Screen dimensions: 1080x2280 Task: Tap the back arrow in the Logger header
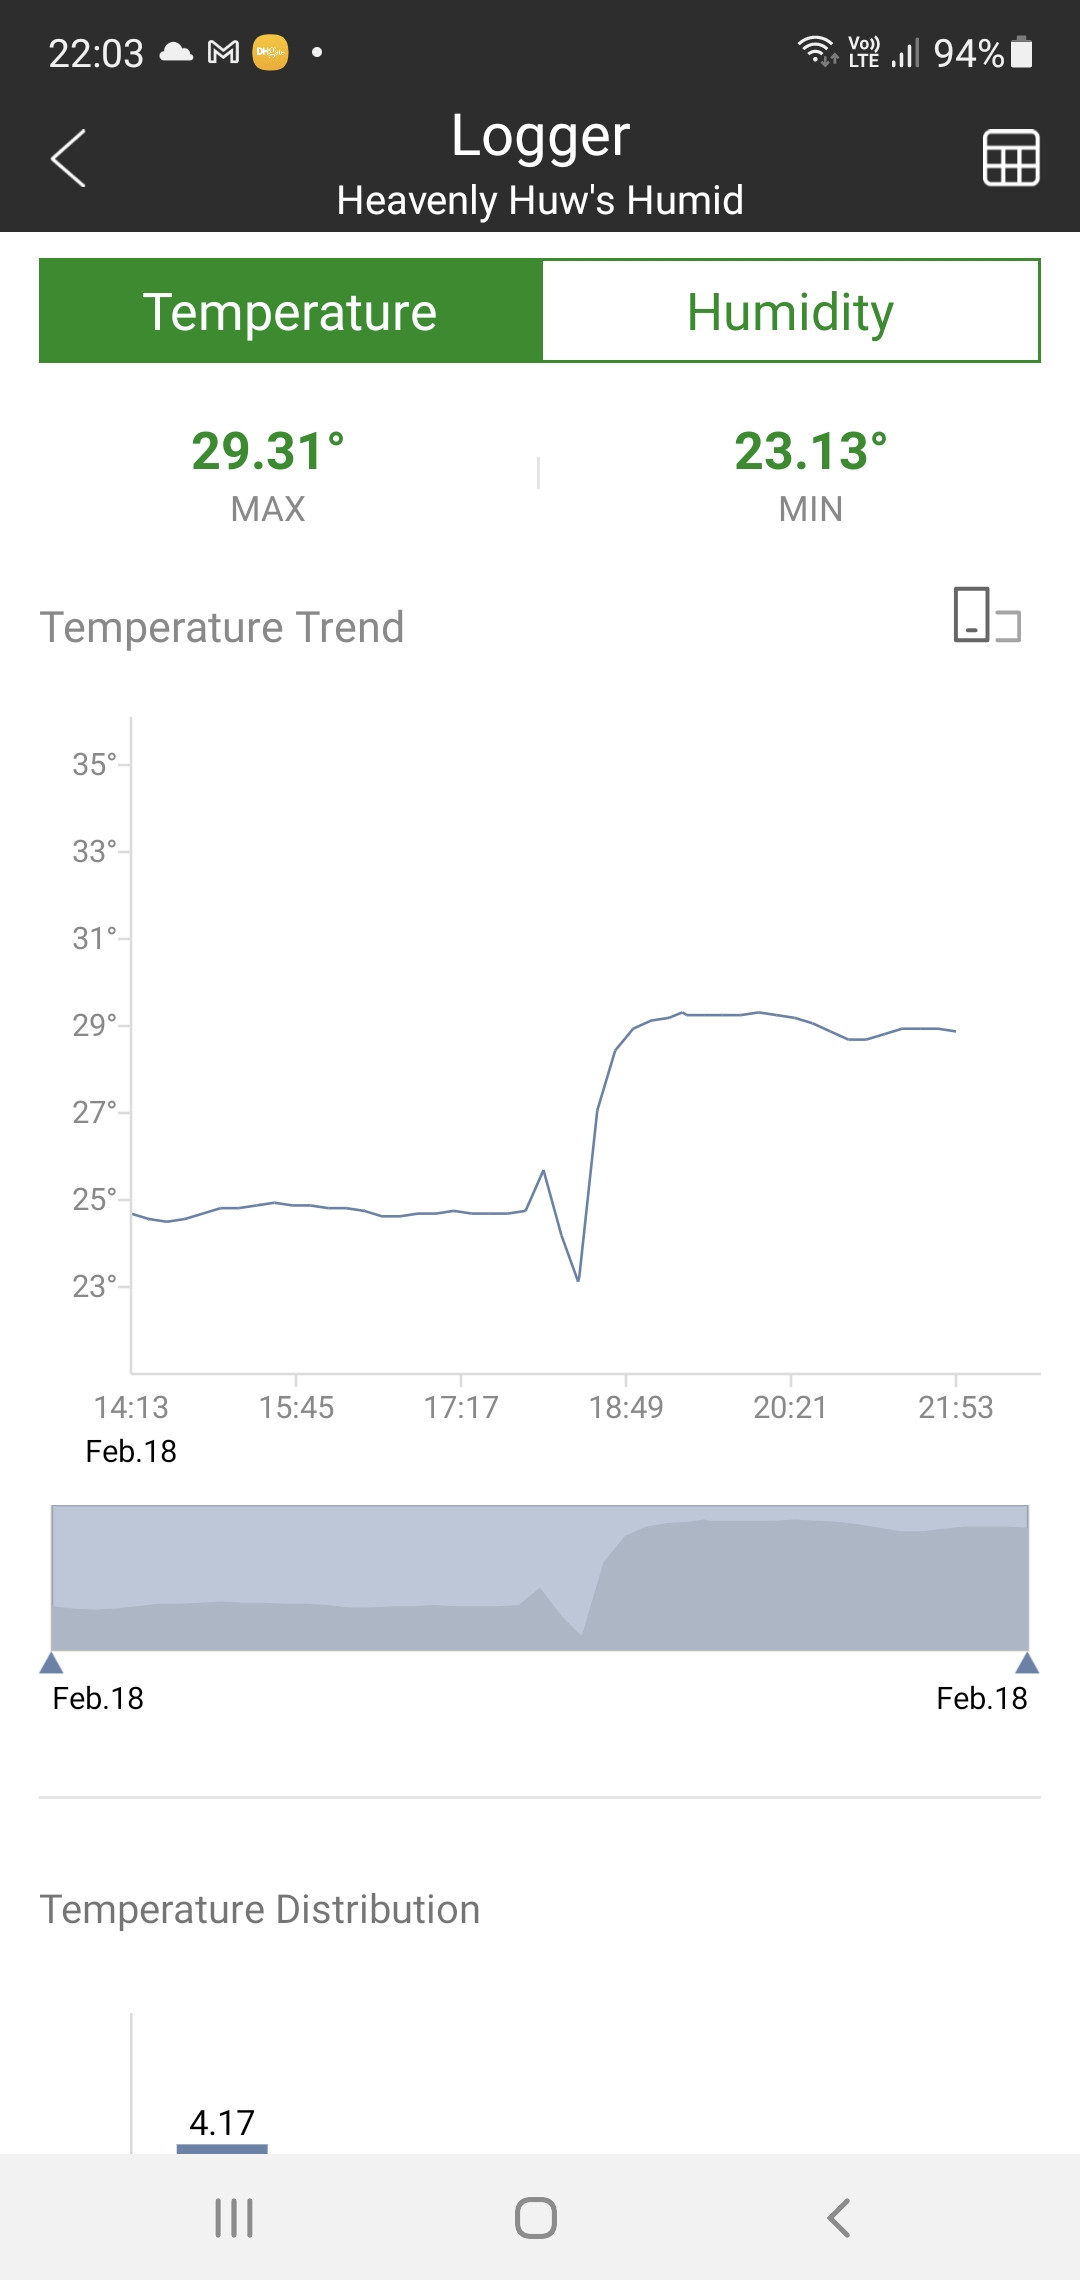click(68, 158)
